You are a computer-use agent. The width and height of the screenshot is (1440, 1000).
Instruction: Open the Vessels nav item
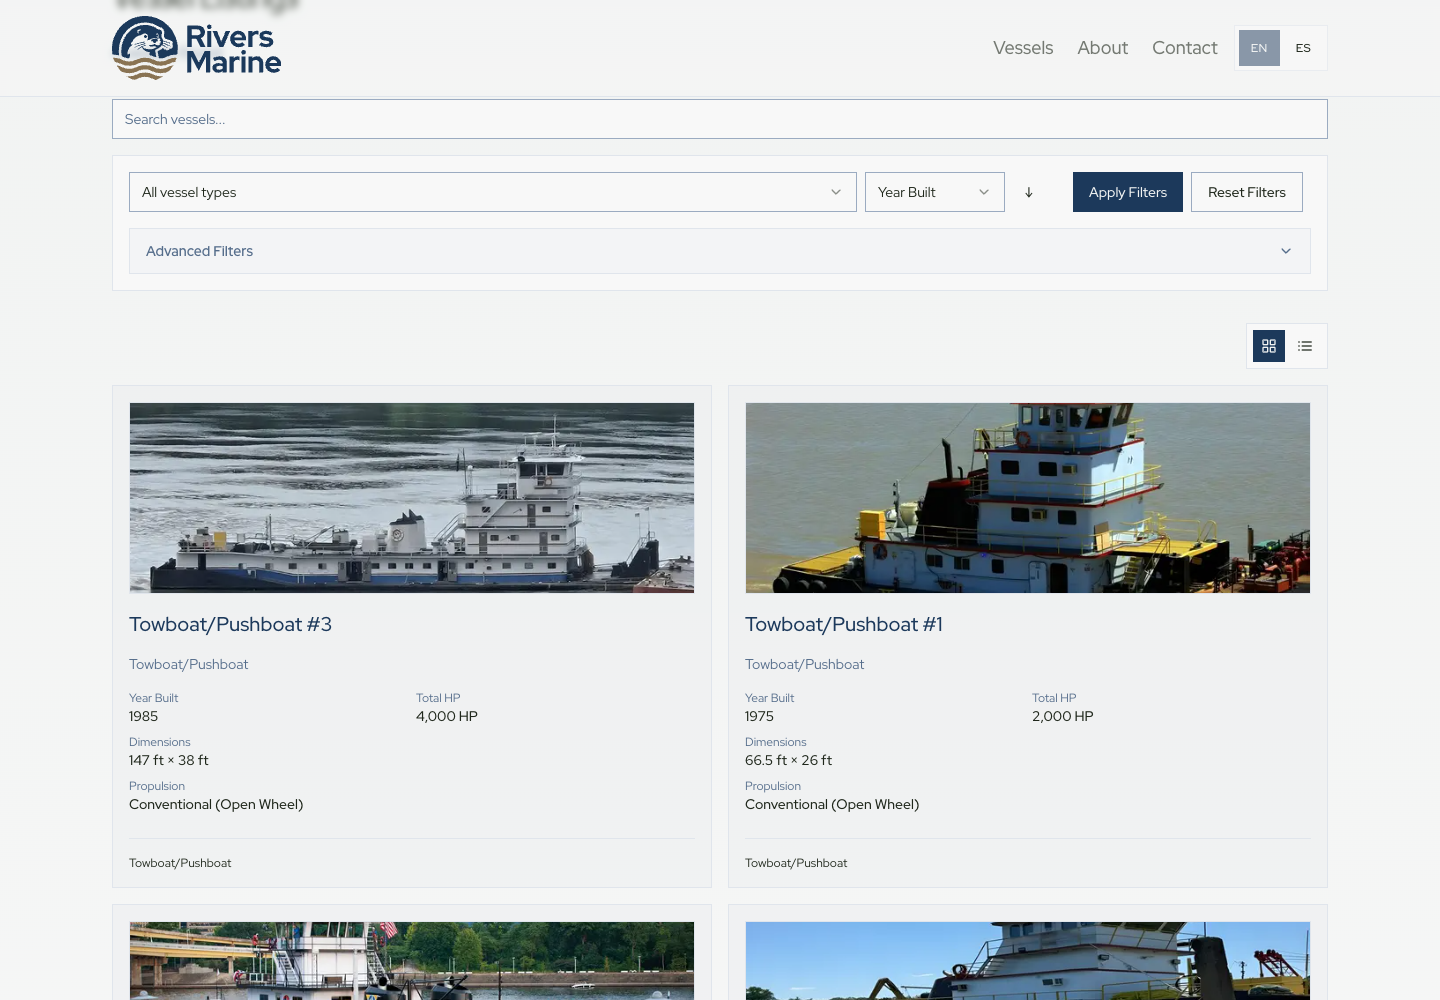[x=1023, y=48]
